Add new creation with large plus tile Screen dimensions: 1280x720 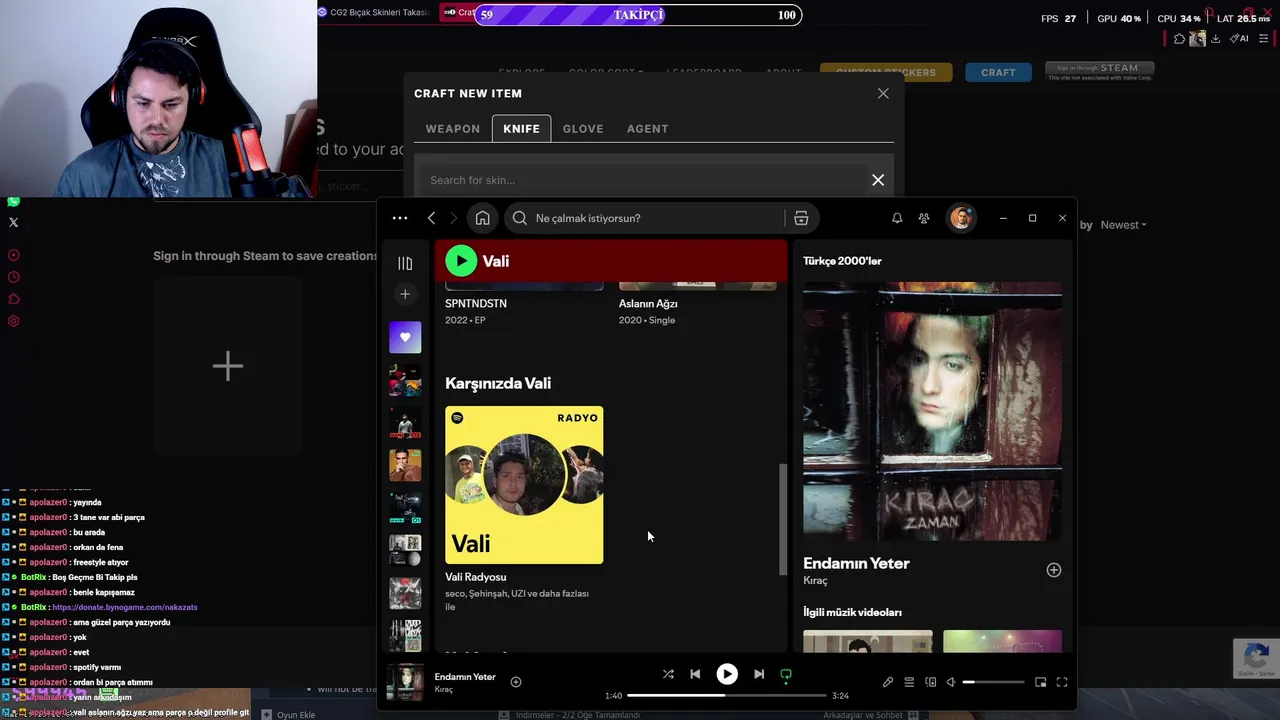pos(228,366)
